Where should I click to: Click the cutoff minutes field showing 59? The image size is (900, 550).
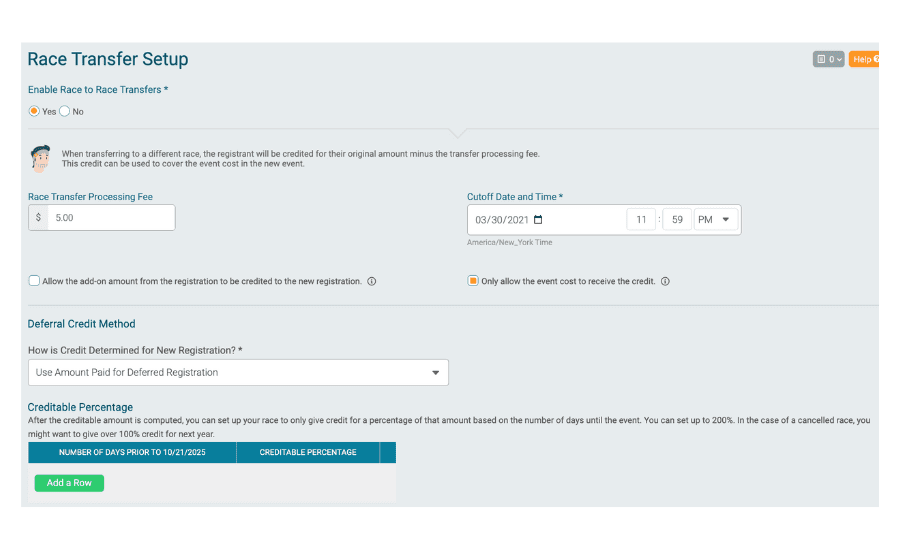[x=677, y=219]
